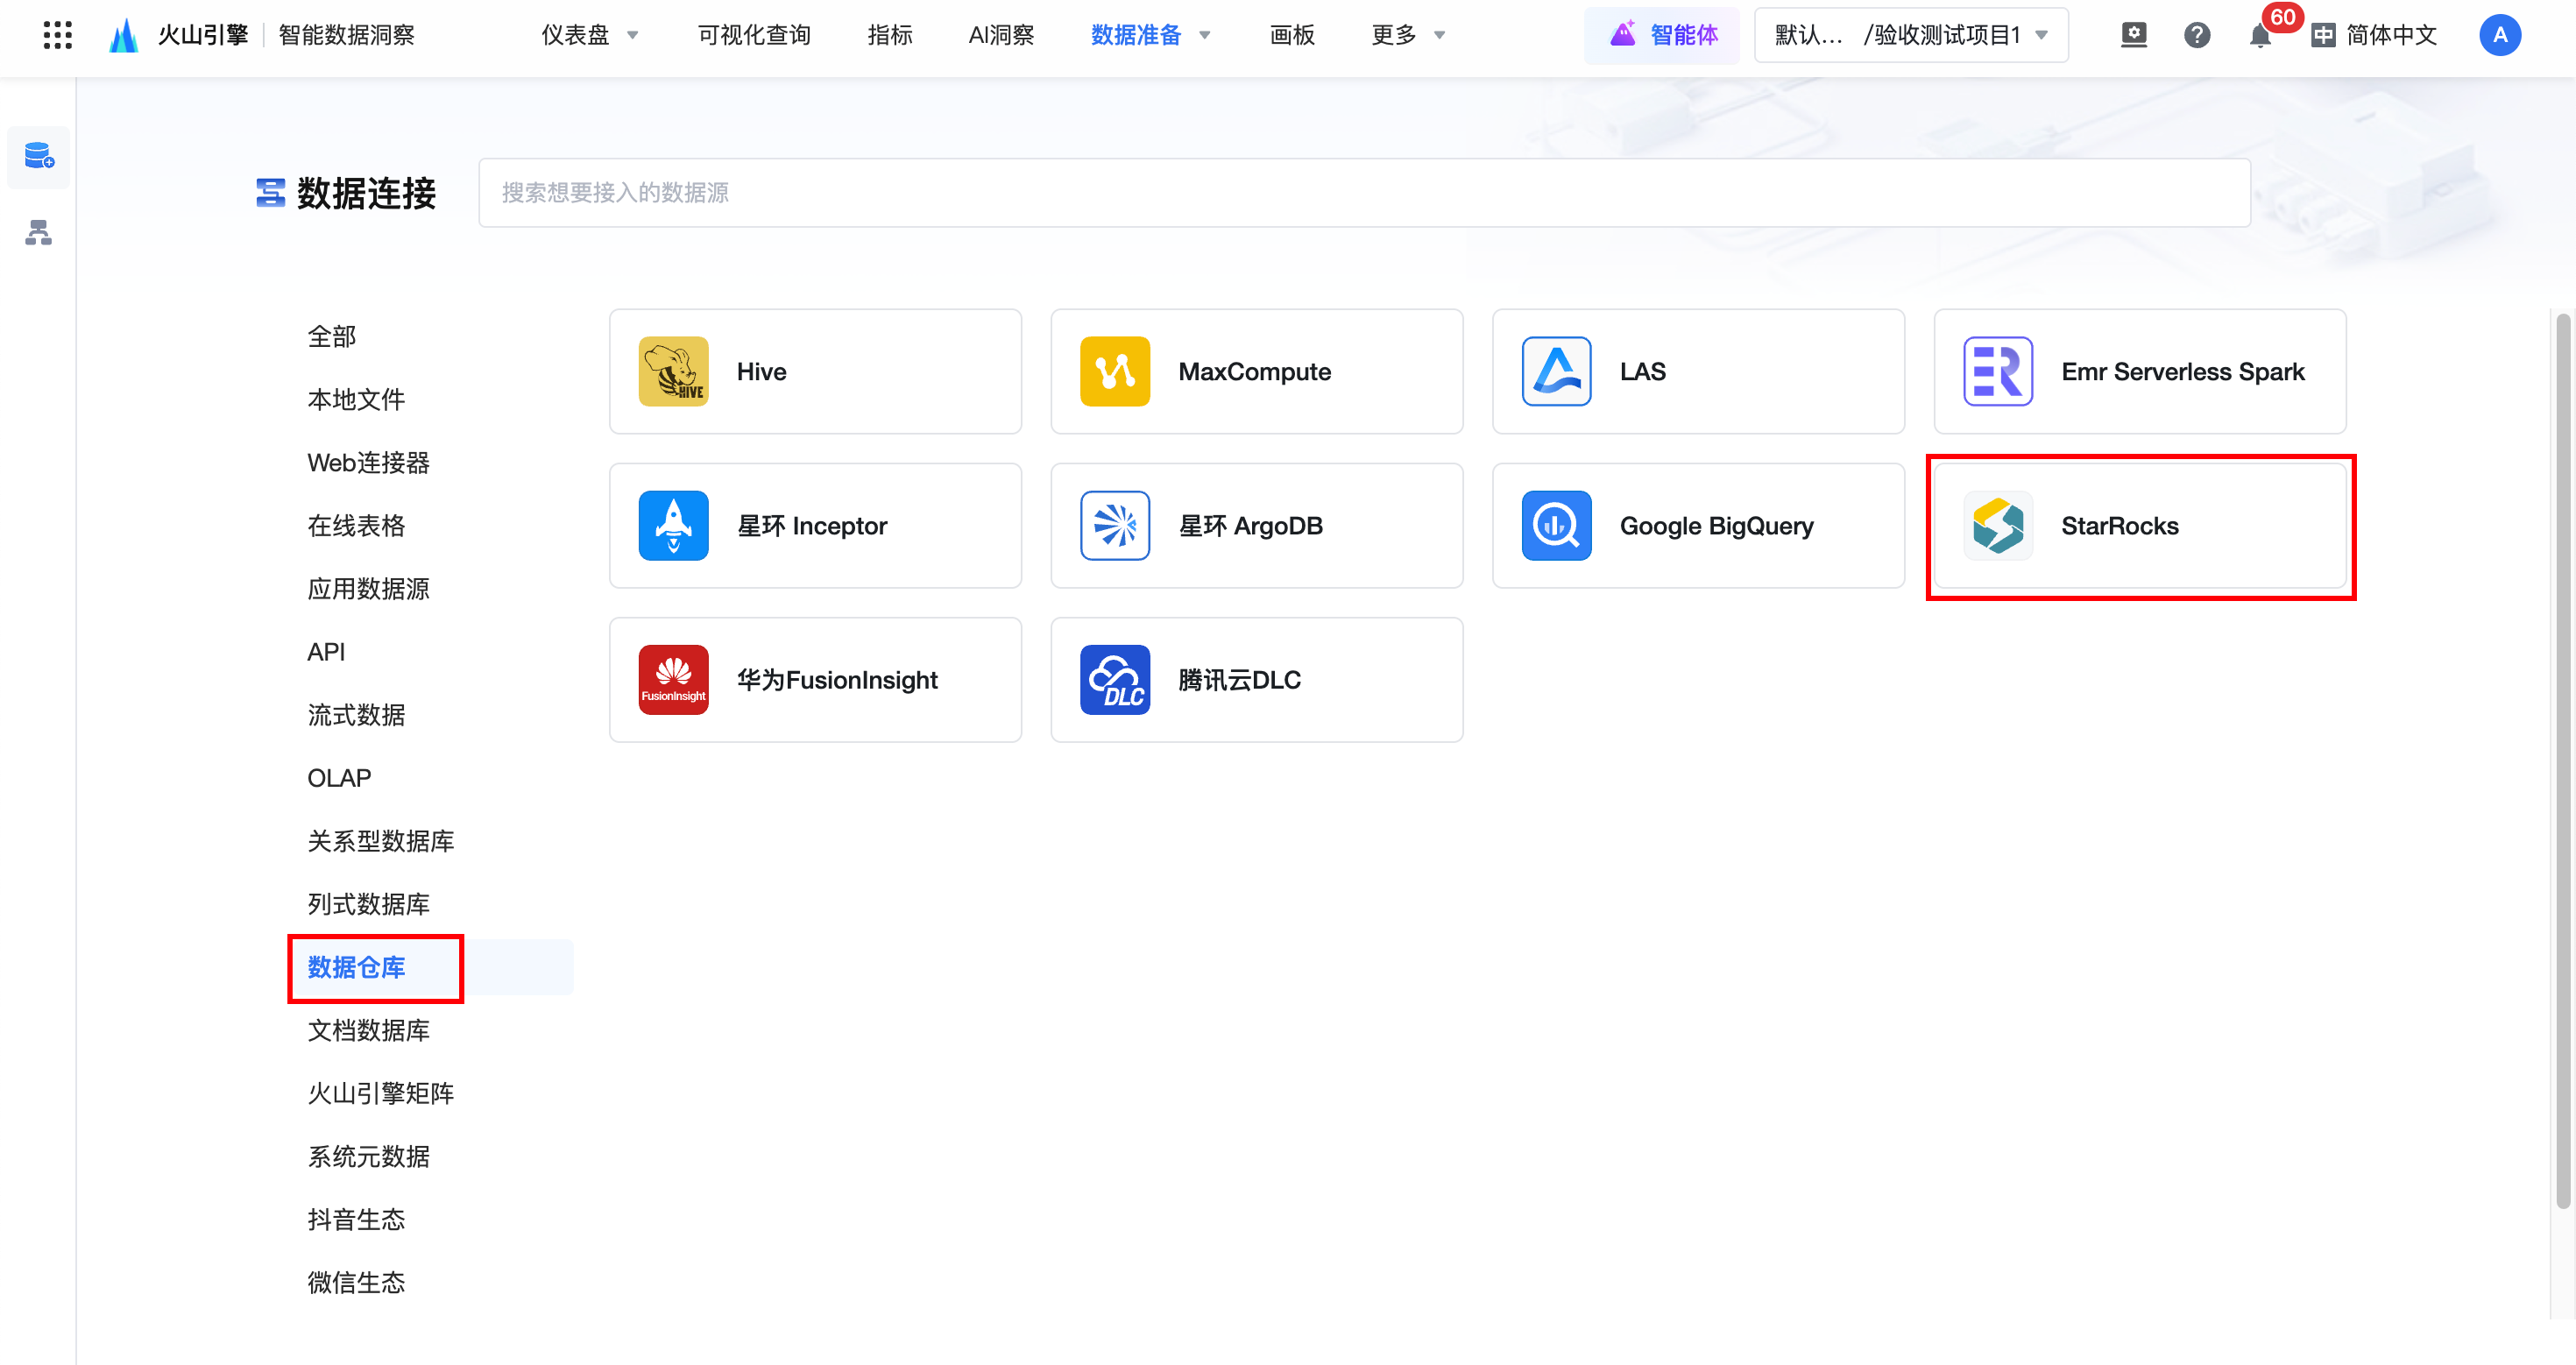Click the help question mark icon
The image size is (2576, 1365).
click(x=2197, y=36)
